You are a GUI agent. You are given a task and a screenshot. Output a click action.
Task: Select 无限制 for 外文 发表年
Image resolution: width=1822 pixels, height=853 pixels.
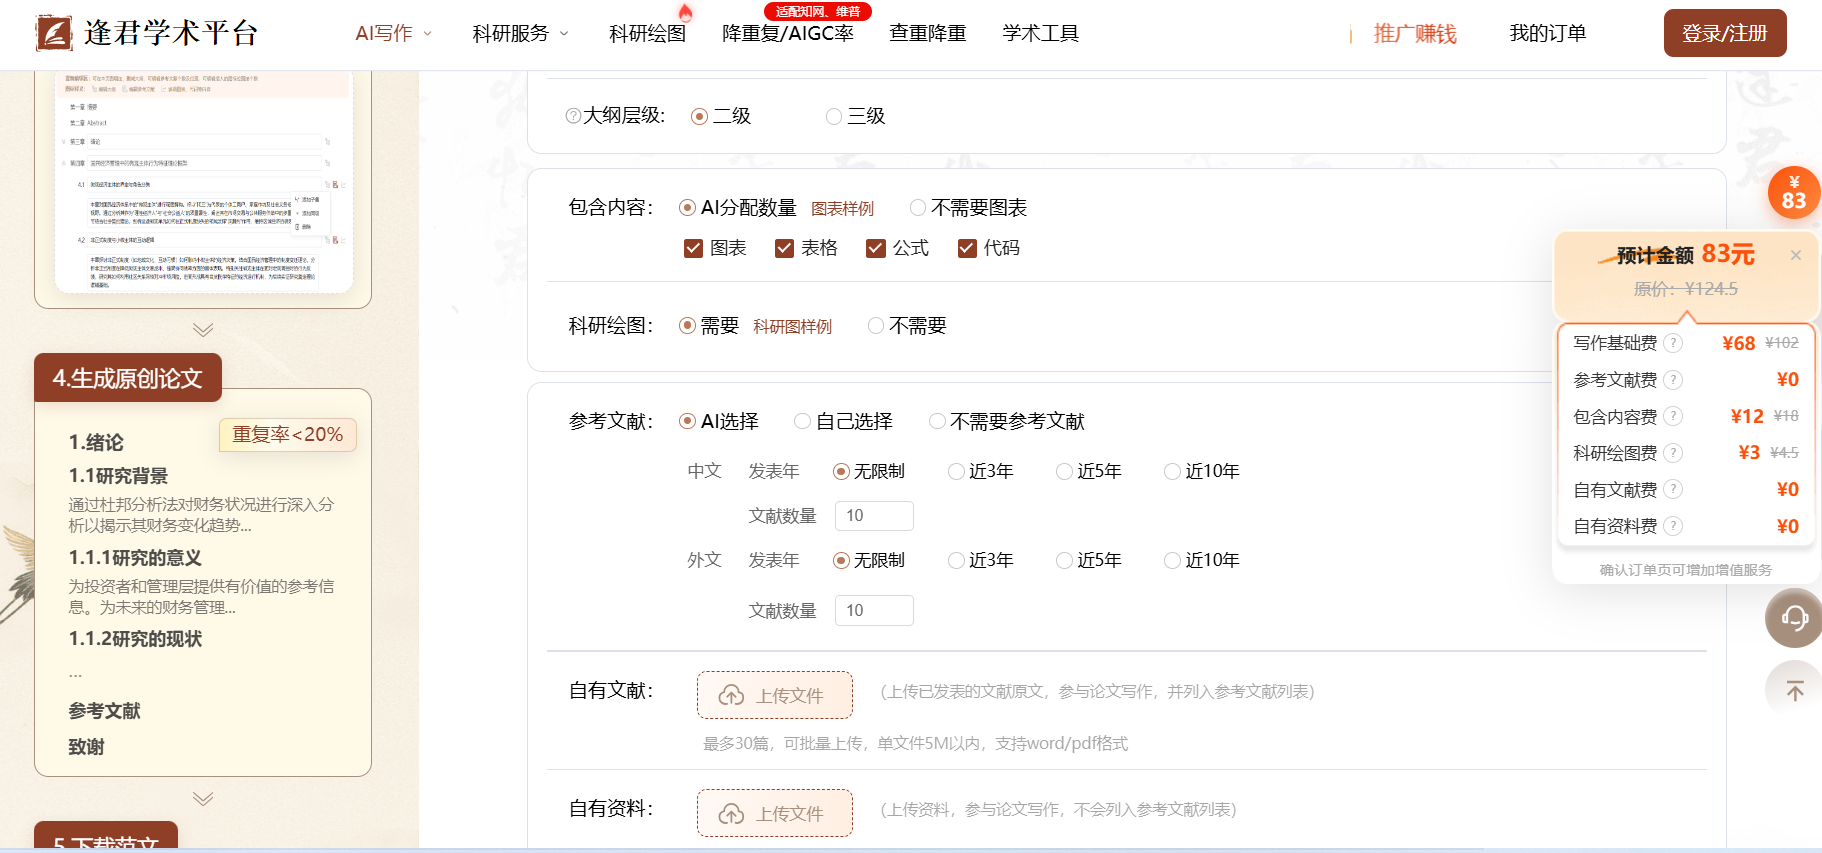coord(869,560)
